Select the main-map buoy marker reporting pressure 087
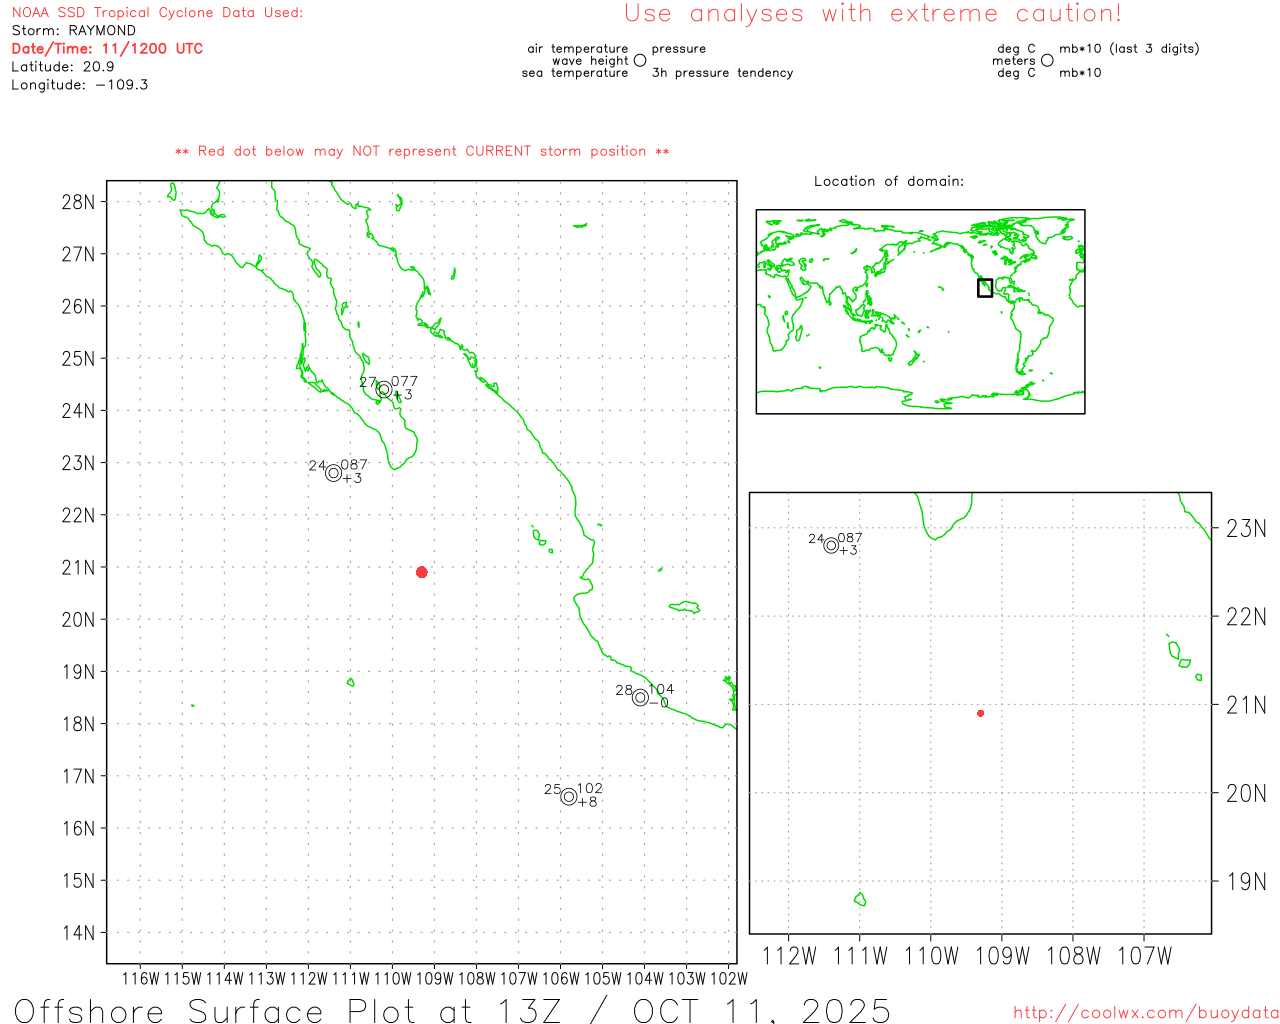This screenshot has width=1280, height=1024. pos(334,473)
